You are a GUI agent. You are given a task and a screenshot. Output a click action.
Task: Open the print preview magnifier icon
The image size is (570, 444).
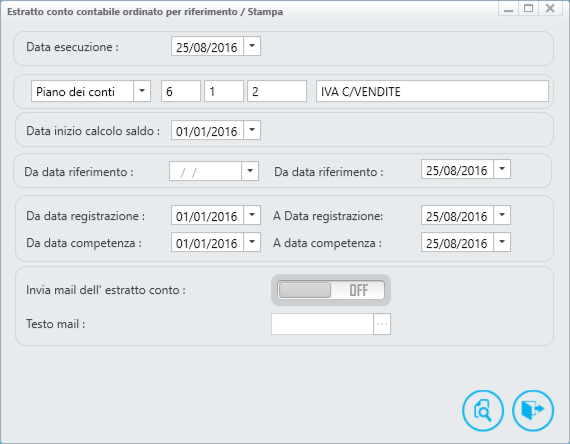click(483, 411)
